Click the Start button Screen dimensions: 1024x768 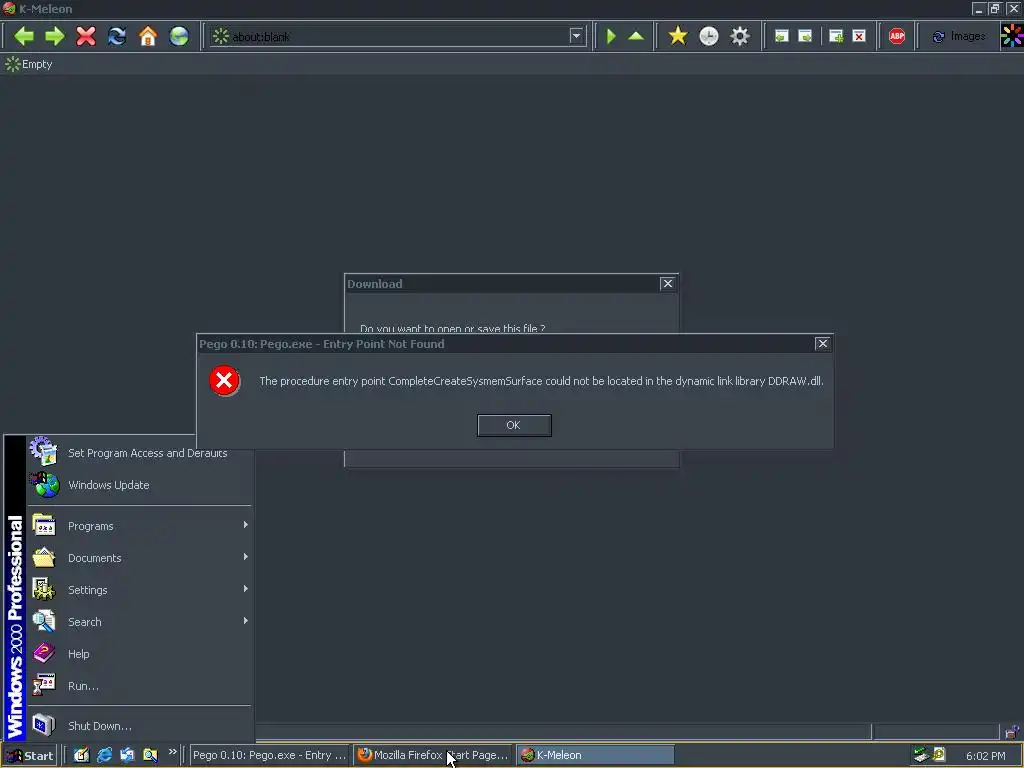29,756
